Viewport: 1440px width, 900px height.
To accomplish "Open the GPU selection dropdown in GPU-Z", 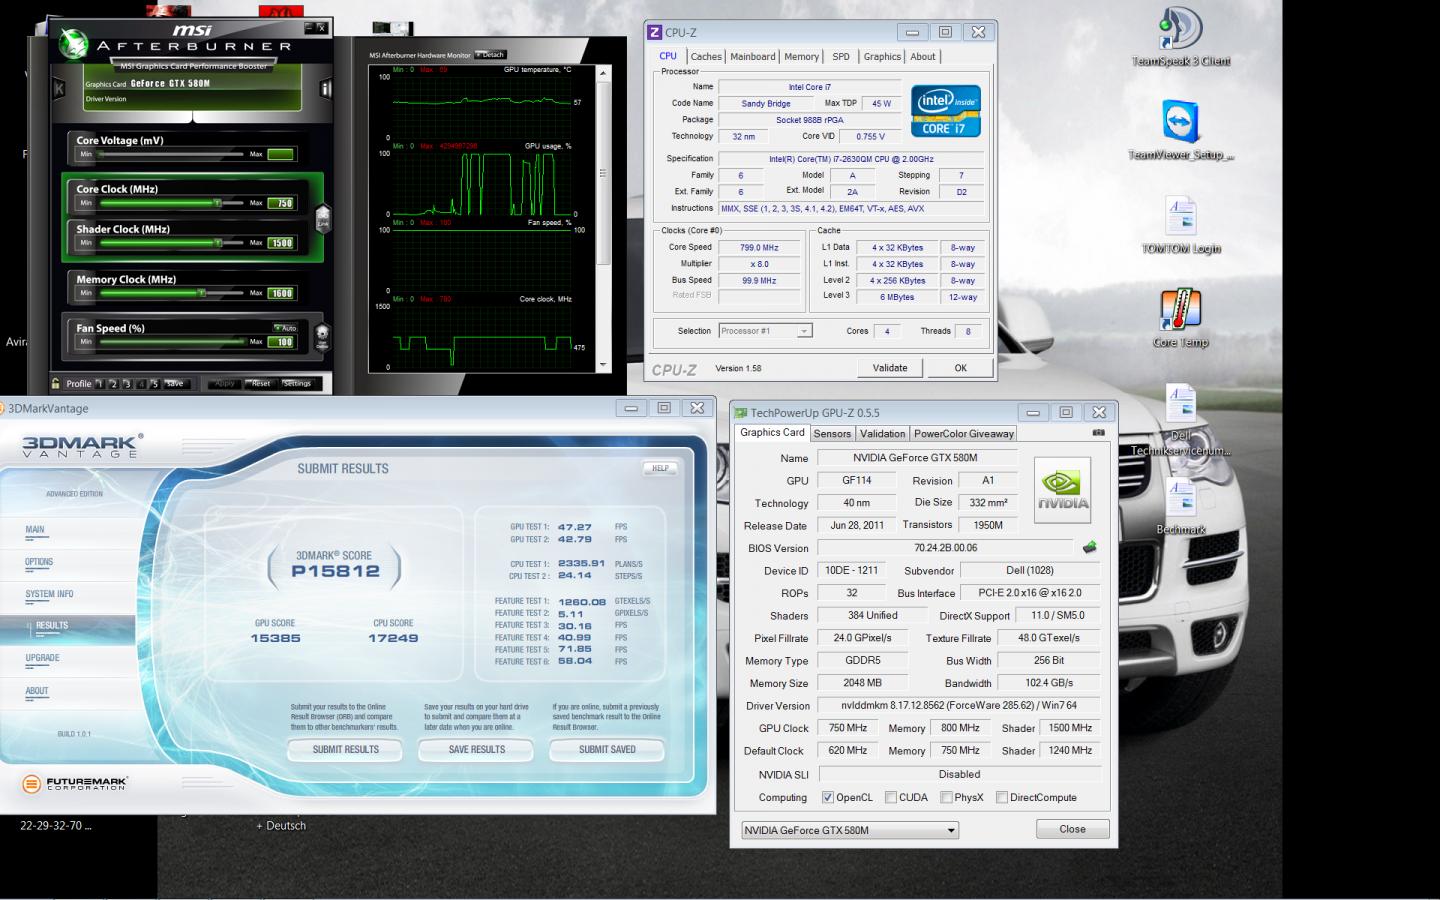I will point(951,830).
